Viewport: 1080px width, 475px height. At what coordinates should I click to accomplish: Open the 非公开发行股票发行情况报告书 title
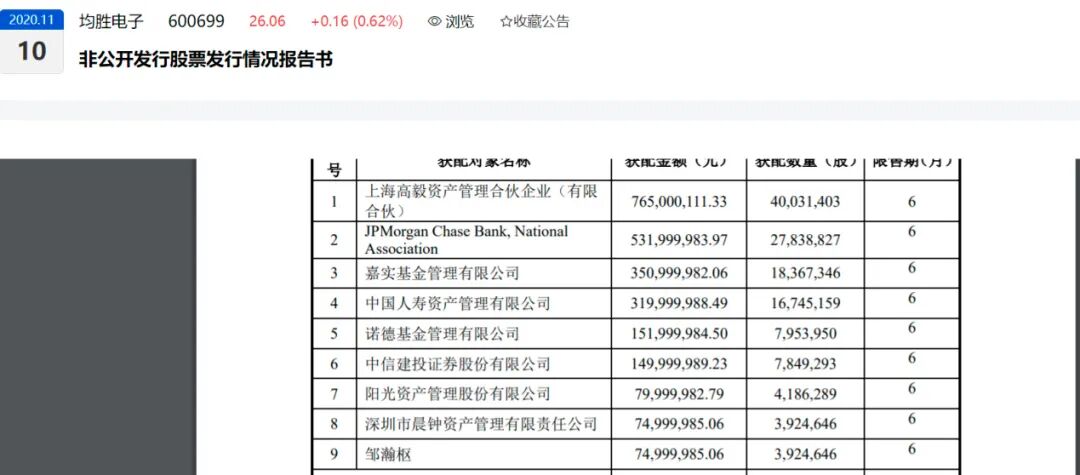click(x=206, y=59)
